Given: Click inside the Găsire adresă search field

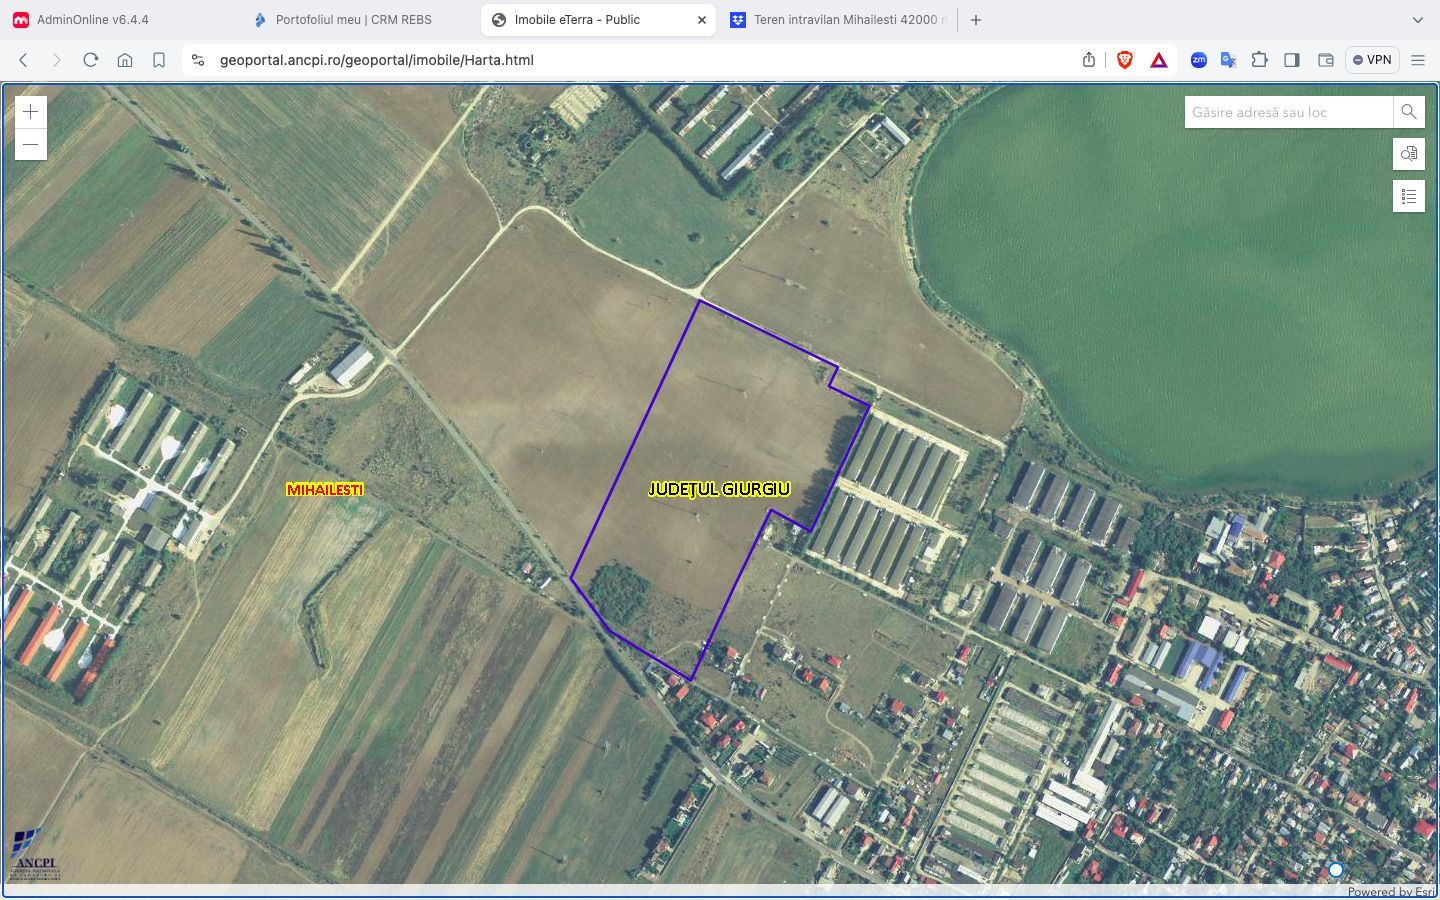Looking at the screenshot, I should pos(1285,112).
